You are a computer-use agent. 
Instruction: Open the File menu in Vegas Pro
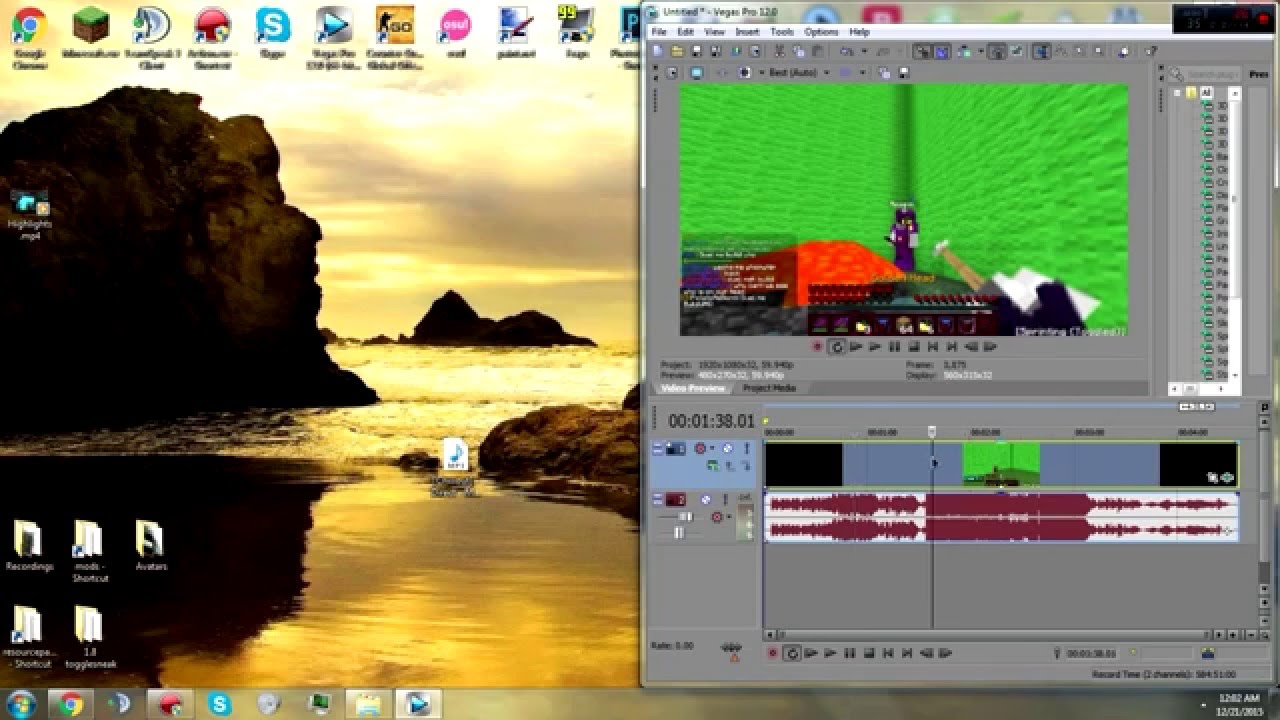pyautogui.click(x=659, y=32)
